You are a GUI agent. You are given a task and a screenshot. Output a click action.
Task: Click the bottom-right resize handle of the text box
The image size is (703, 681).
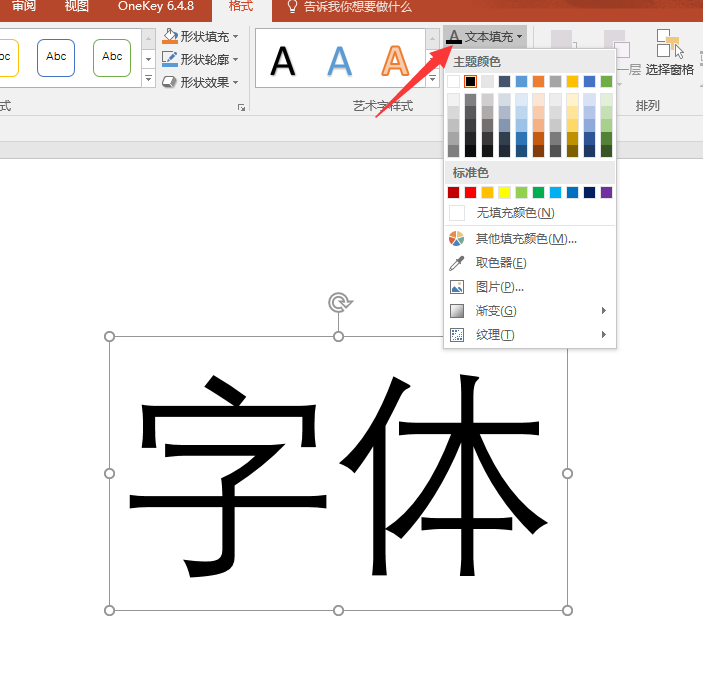[x=567, y=610]
